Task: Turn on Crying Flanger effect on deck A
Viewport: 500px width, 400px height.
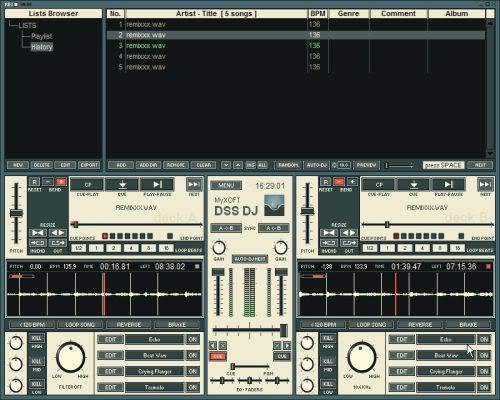Action: 193,371
